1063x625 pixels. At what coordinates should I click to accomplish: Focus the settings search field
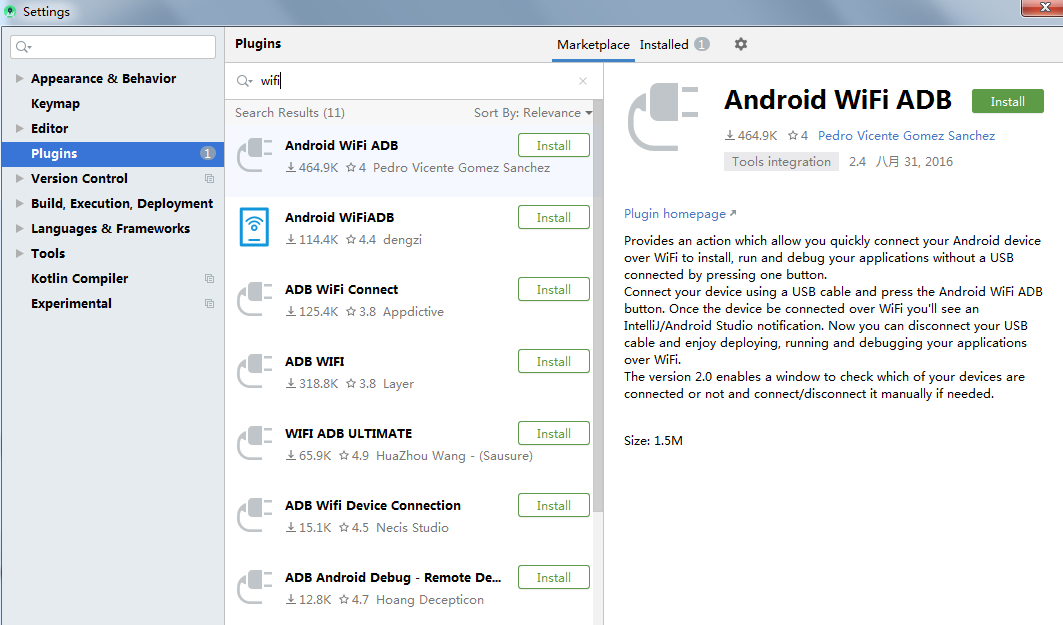(x=113, y=47)
